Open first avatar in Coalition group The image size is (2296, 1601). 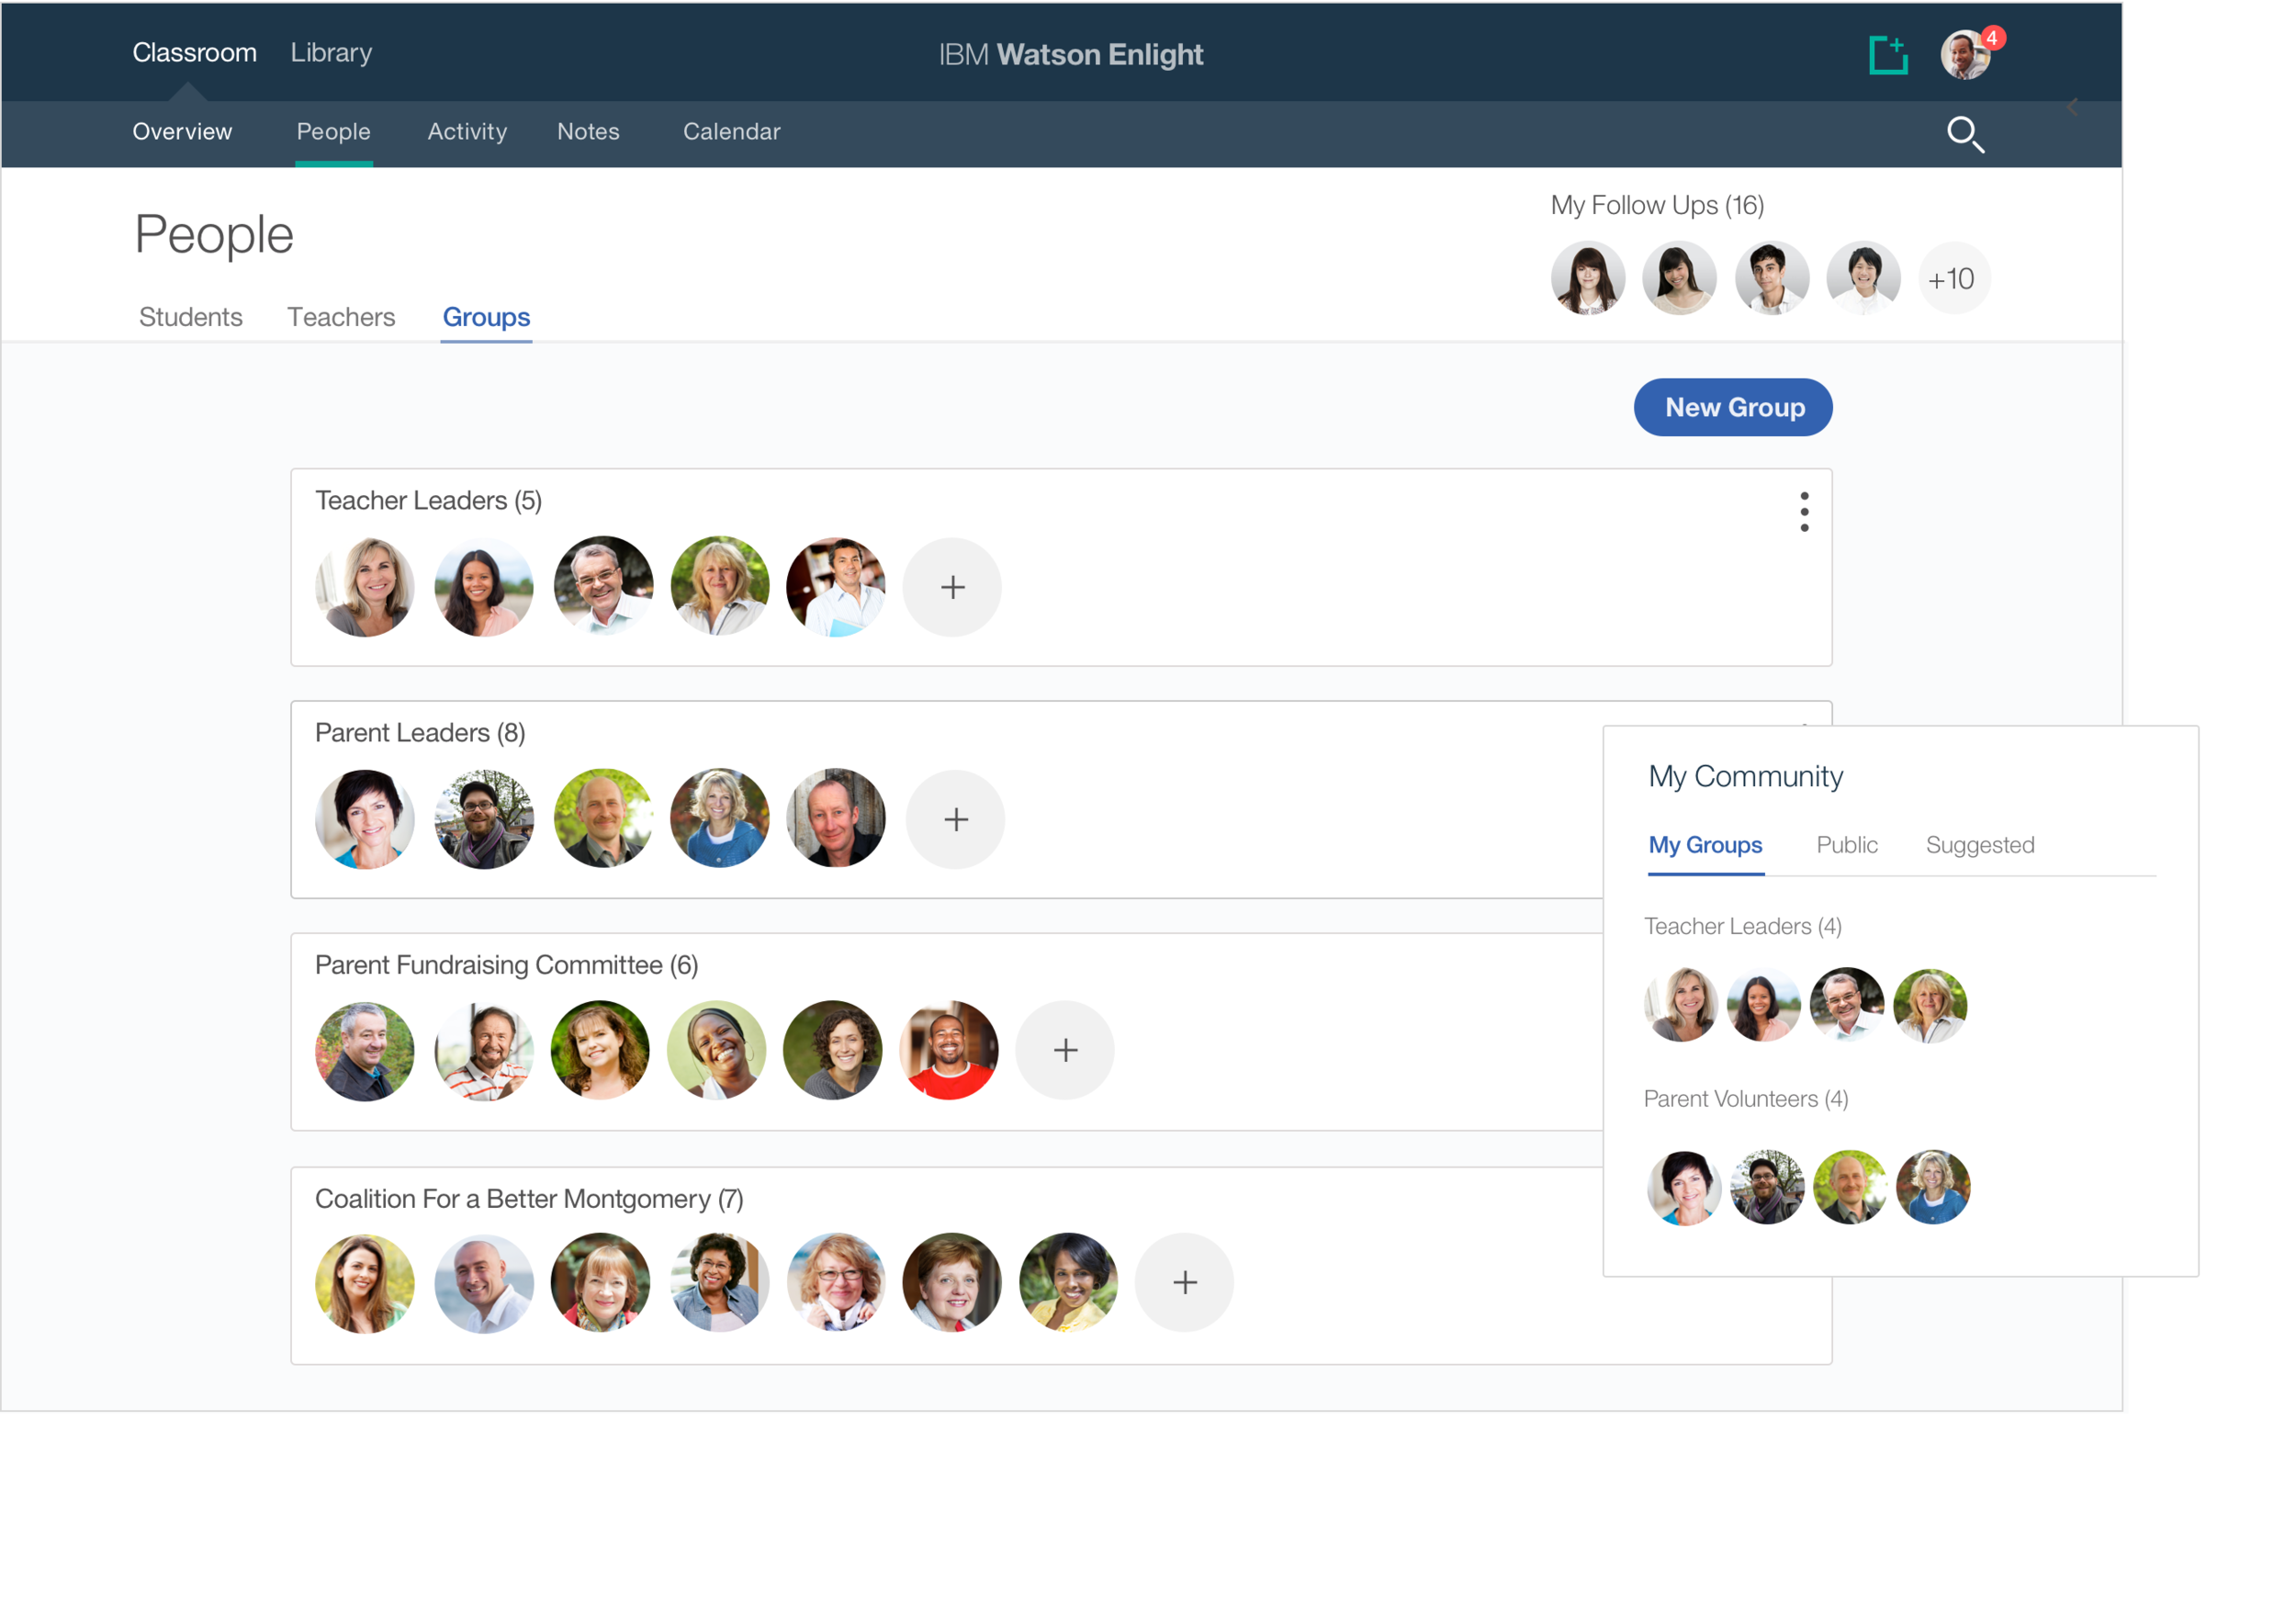click(x=365, y=1283)
